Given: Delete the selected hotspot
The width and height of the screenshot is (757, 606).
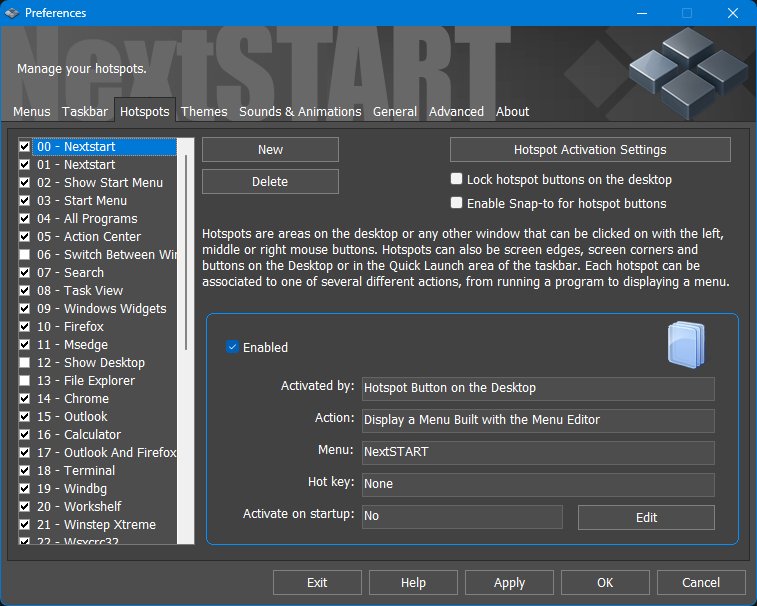Looking at the screenshot, I should point(270,182).
